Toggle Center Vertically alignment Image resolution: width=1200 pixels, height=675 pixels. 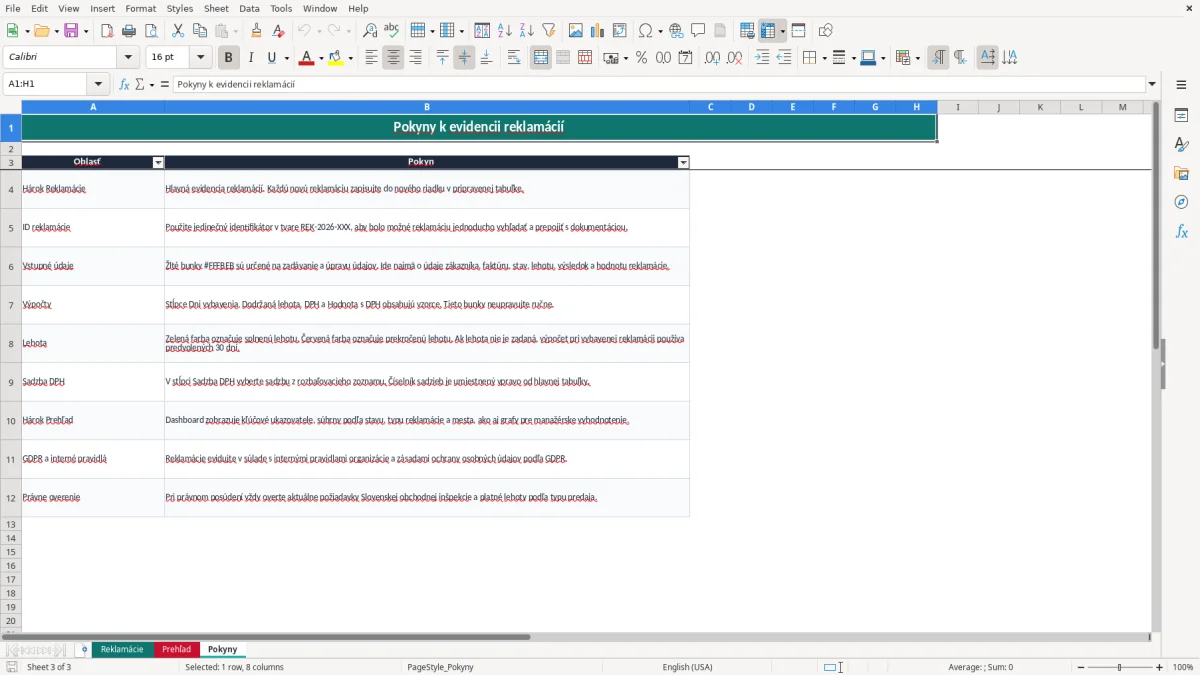(x=464, y=58)
